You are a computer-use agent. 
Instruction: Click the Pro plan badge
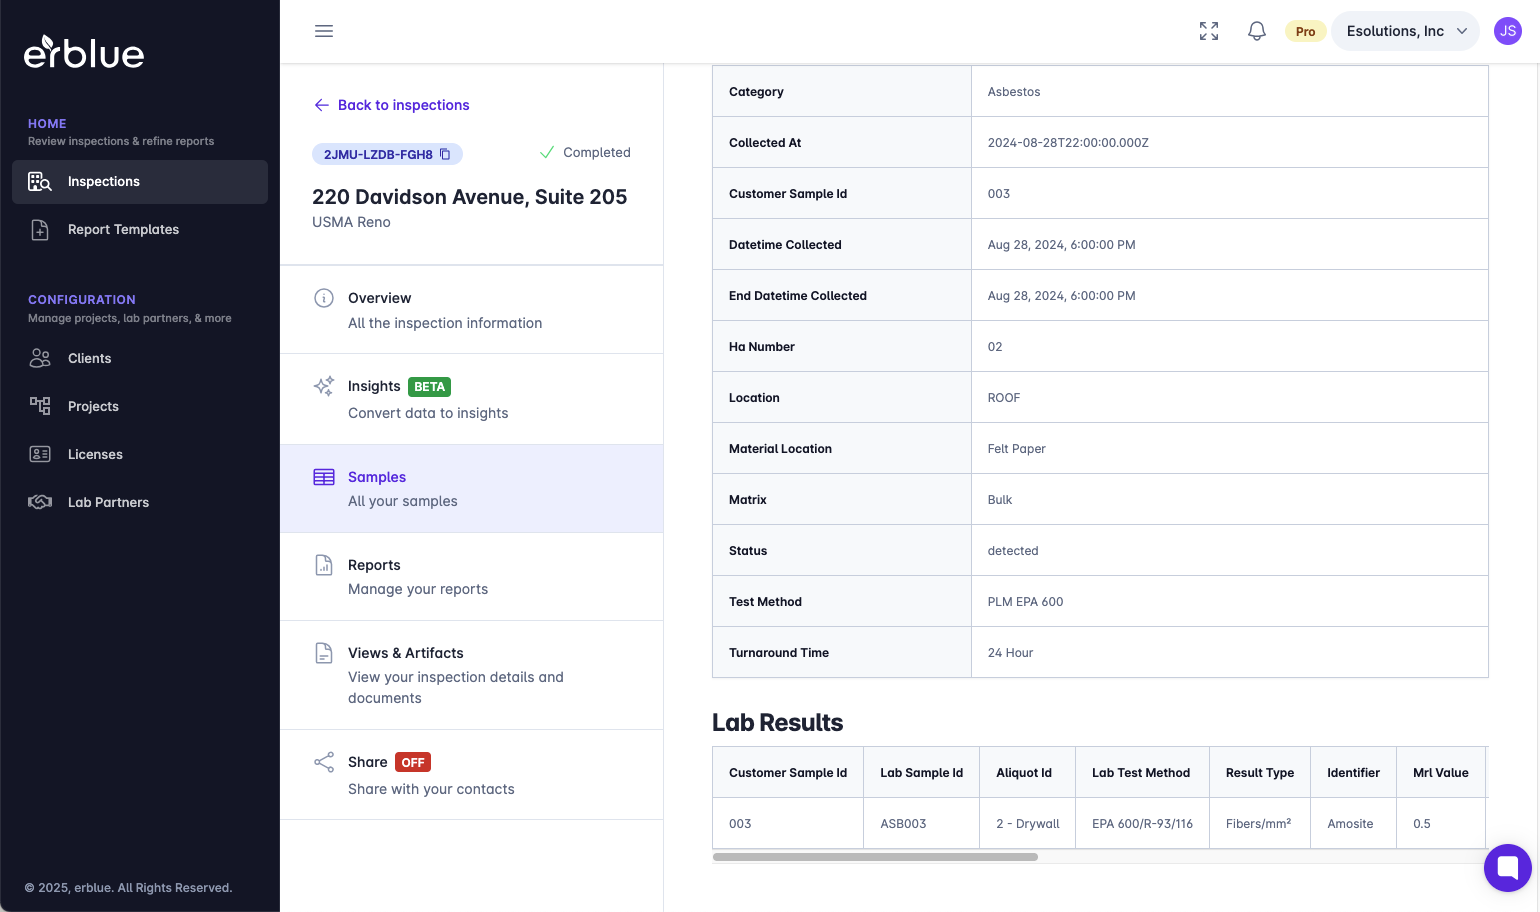(x=1305, y=31)
